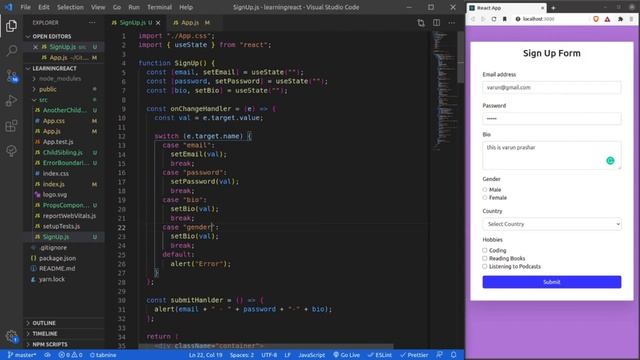640x360 pixels.
Task: Click the editor vertical scrollbar
Action: (x=460, y=57)
